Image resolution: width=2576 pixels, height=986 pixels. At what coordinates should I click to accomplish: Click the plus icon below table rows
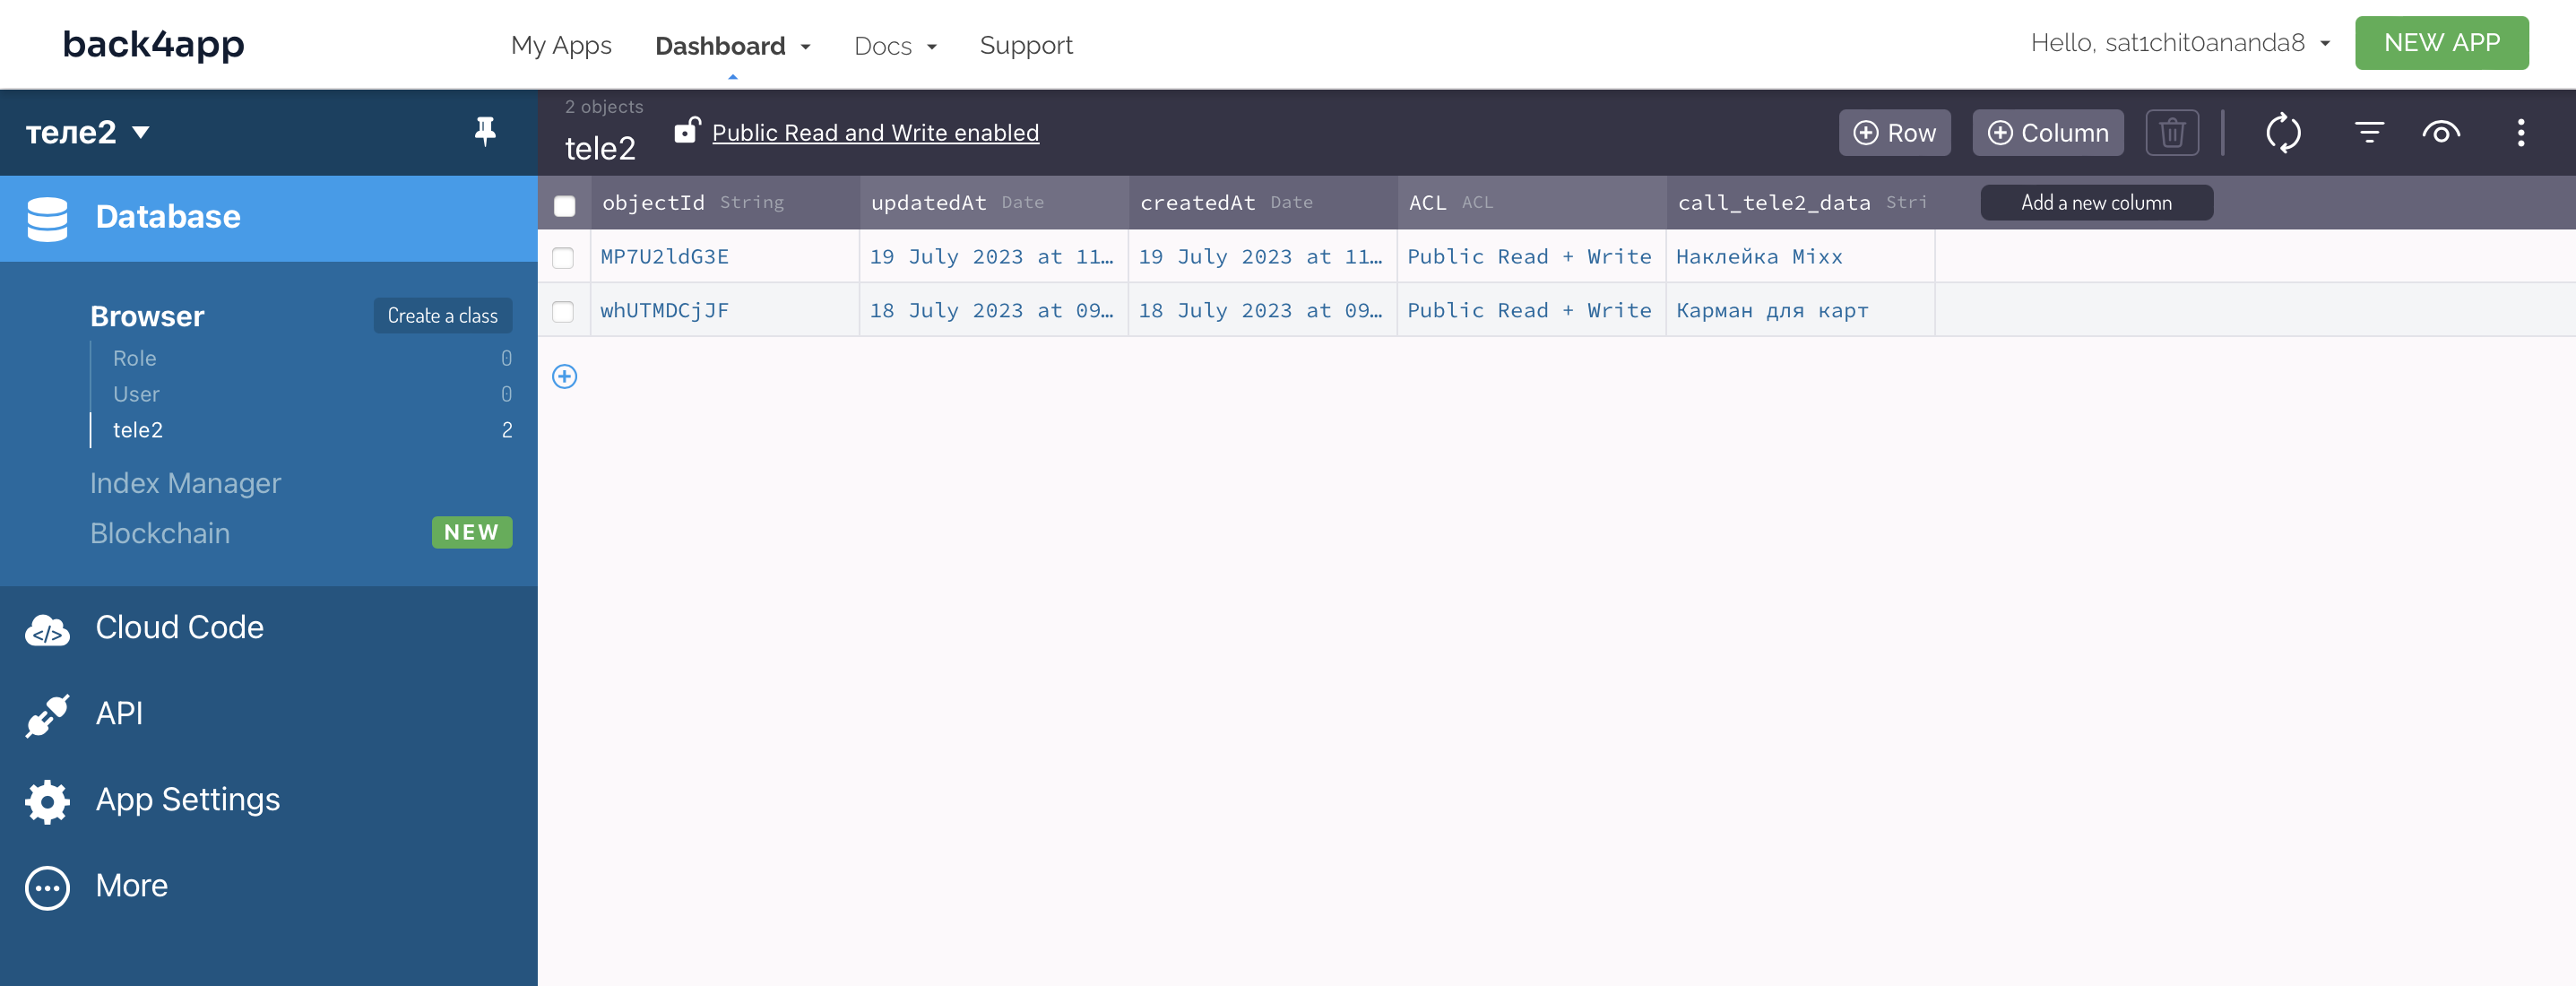(564, 376)
